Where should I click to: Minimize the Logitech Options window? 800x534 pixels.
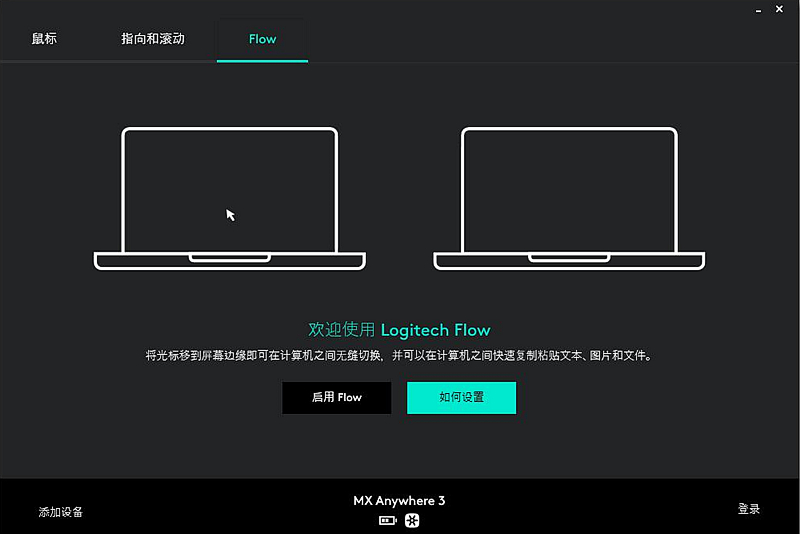(x=759, y=10)
